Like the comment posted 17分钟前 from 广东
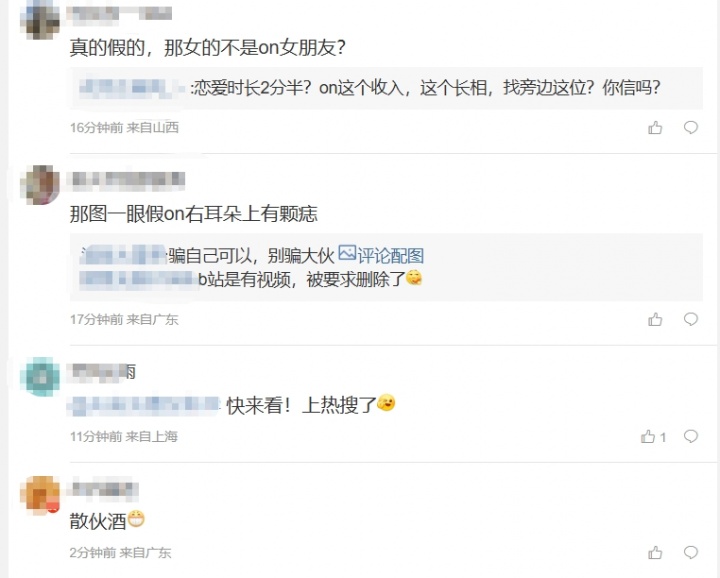 click(655, 319)
